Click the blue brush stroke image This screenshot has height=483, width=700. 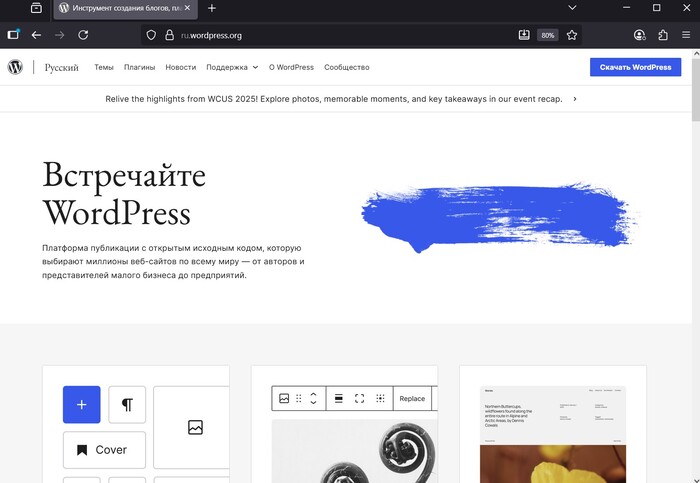point(500,217)
